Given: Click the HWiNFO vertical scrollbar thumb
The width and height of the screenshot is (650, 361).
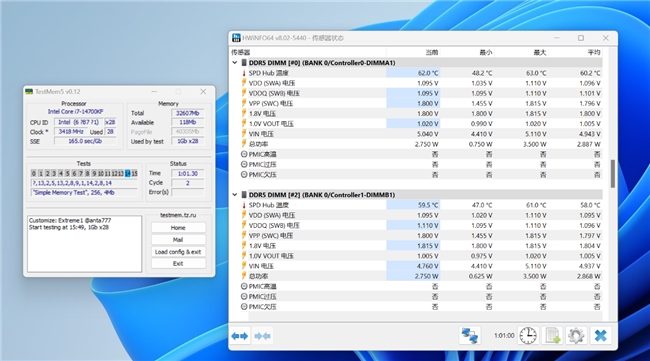Looking at the screenshot, I should click(x=613, y=174).
